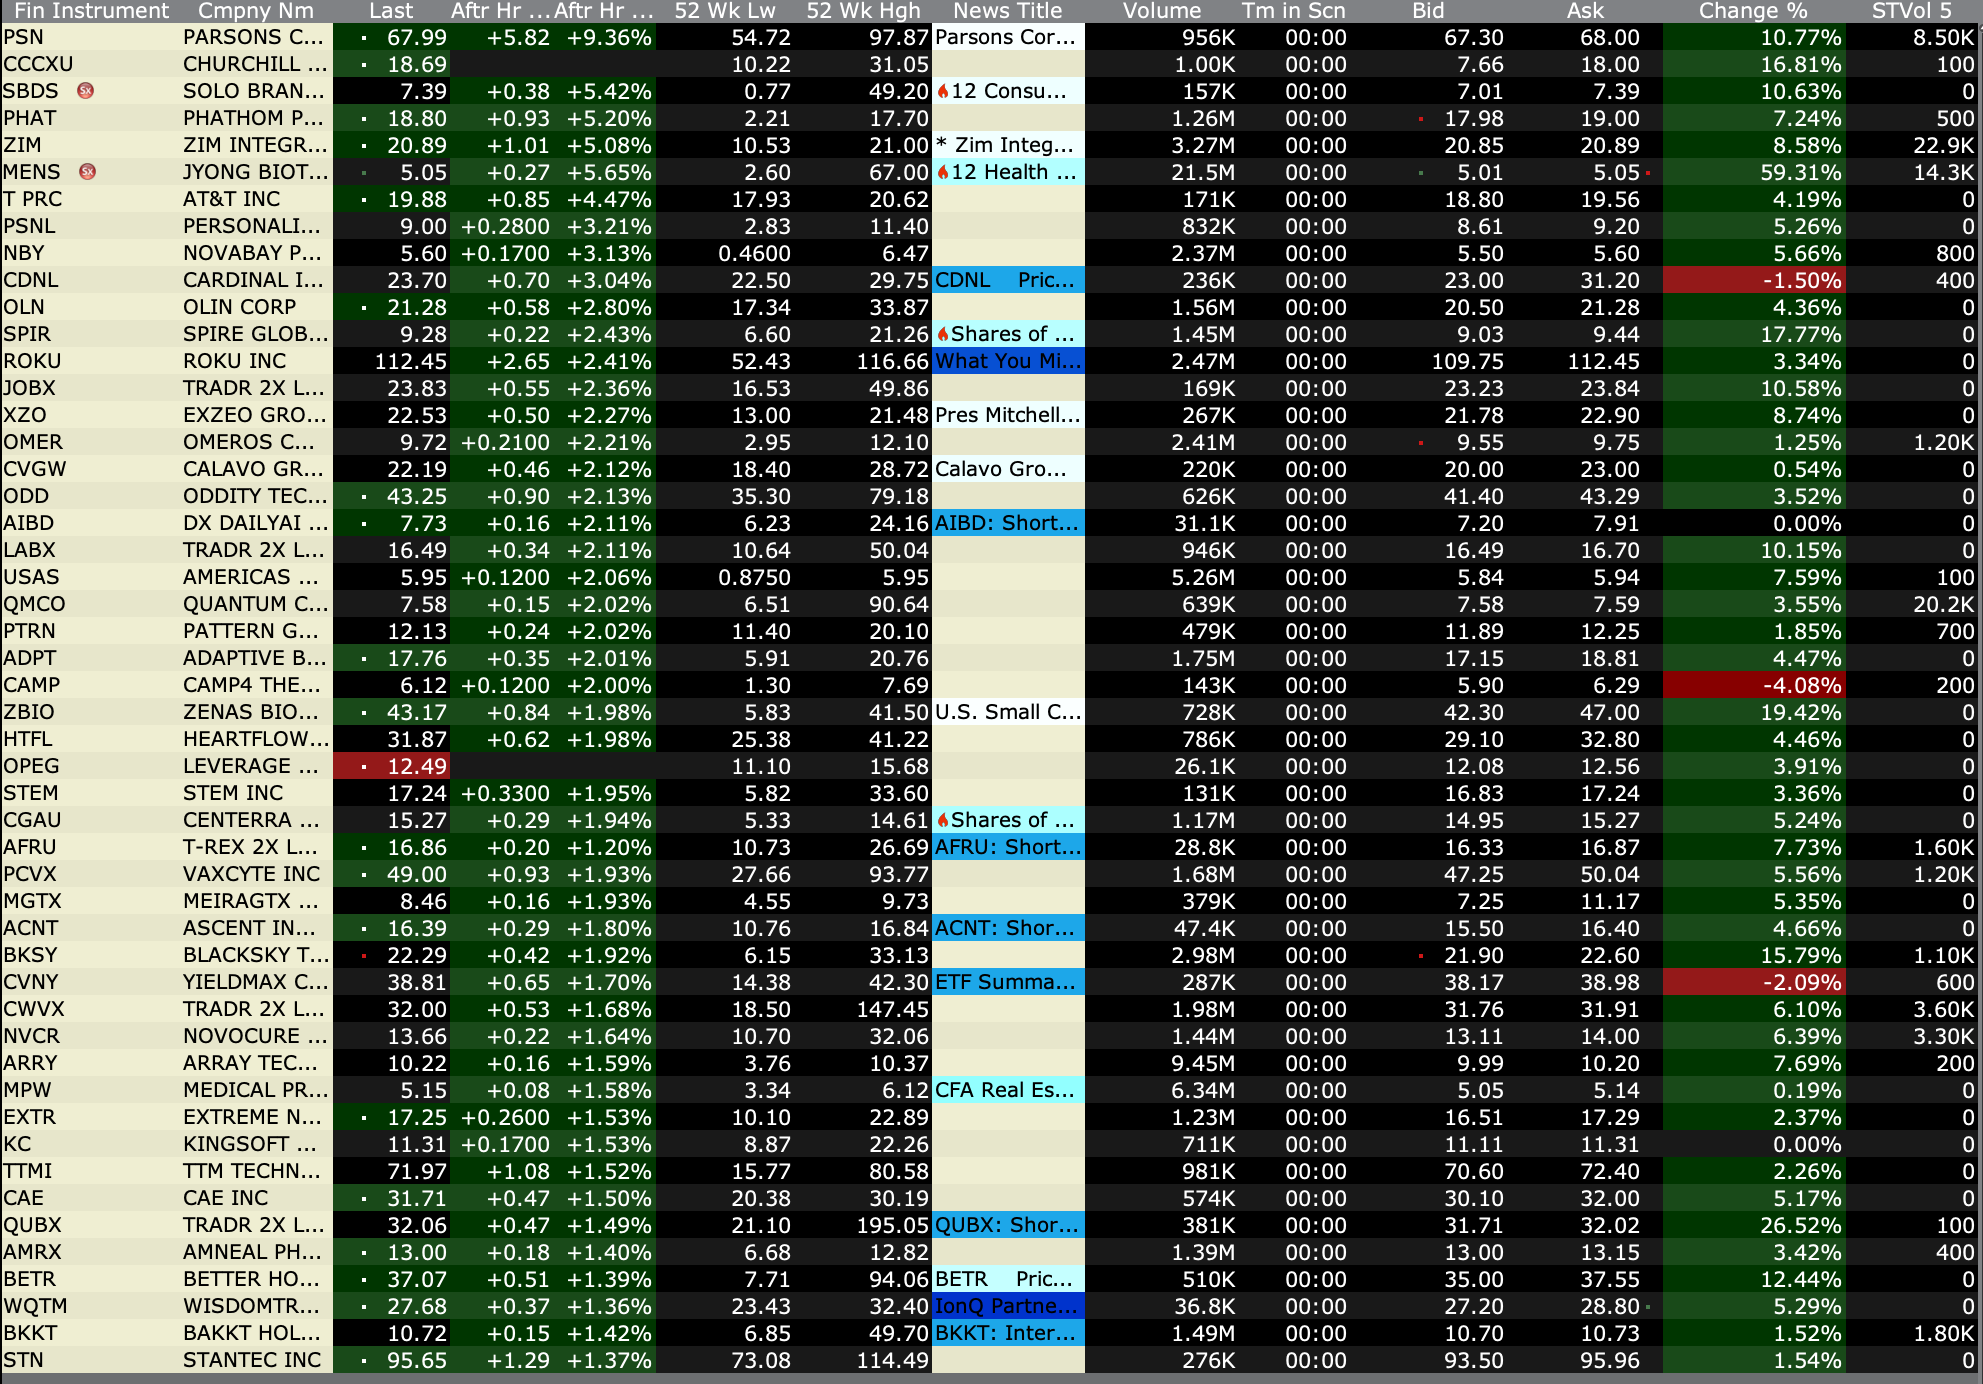Screen dimensions: 1983x1384
Task: Open the 'IonQ Partne...' news headline
Action: (1007, 1306)
